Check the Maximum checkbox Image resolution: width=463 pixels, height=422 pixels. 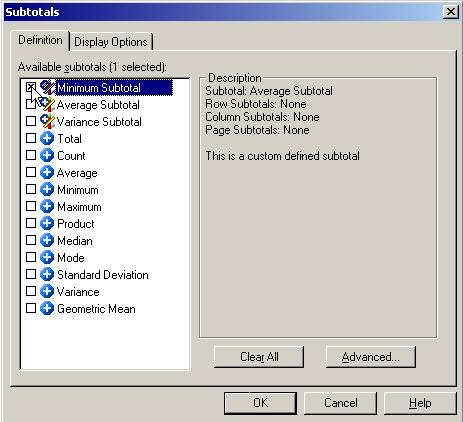click(31, 206)
